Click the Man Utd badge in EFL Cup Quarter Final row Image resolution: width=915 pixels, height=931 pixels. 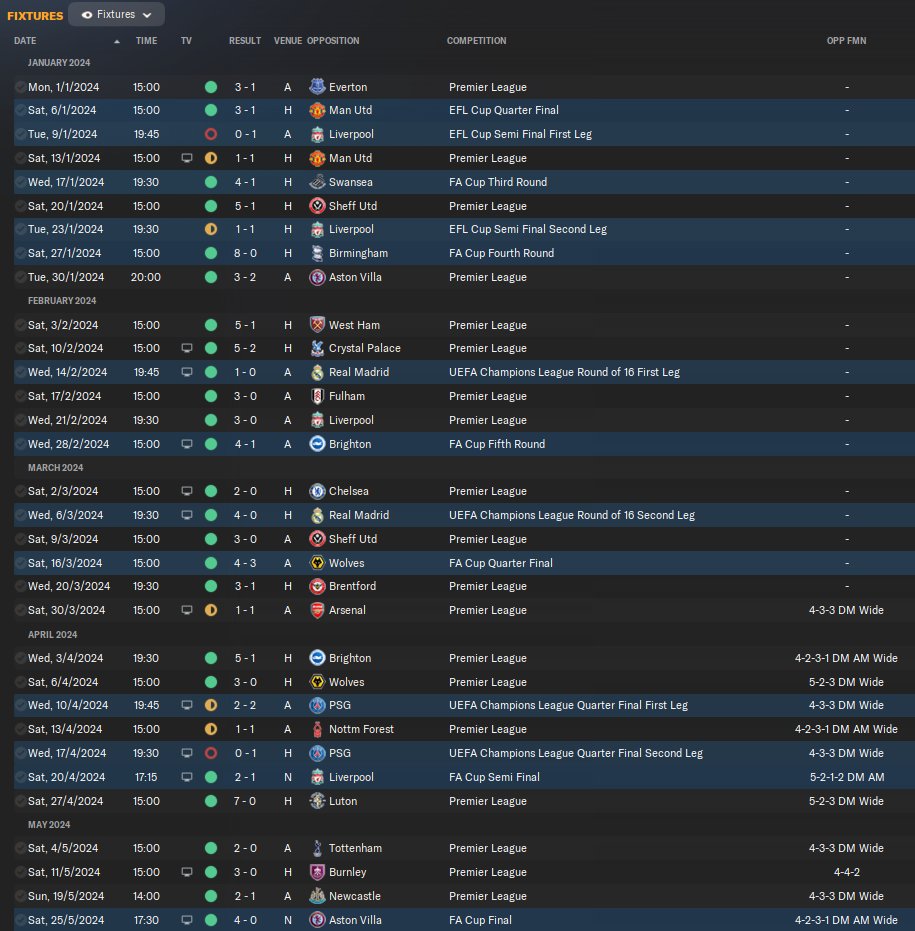click(317, 110)
